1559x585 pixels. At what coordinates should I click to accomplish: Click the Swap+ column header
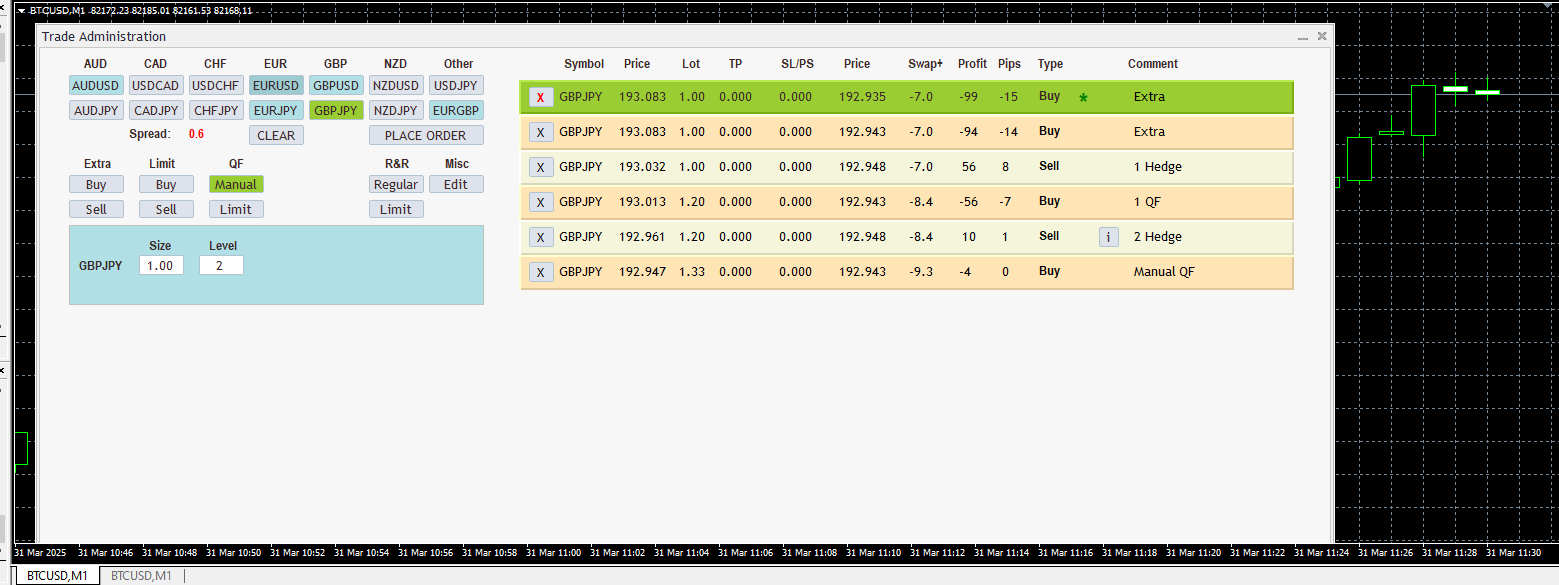point(925,64)
